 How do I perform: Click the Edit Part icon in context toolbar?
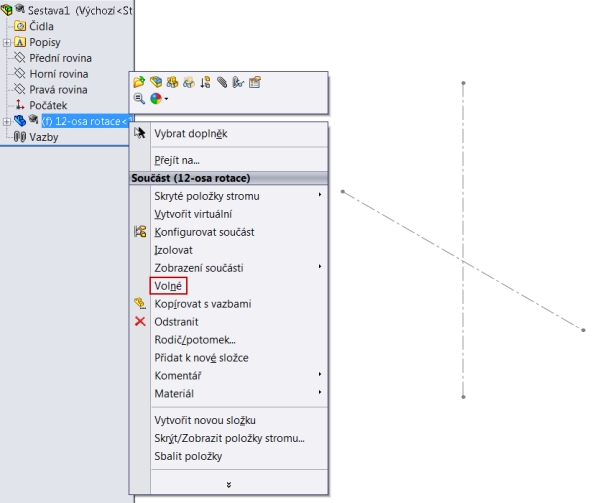(x=156, y=82)
